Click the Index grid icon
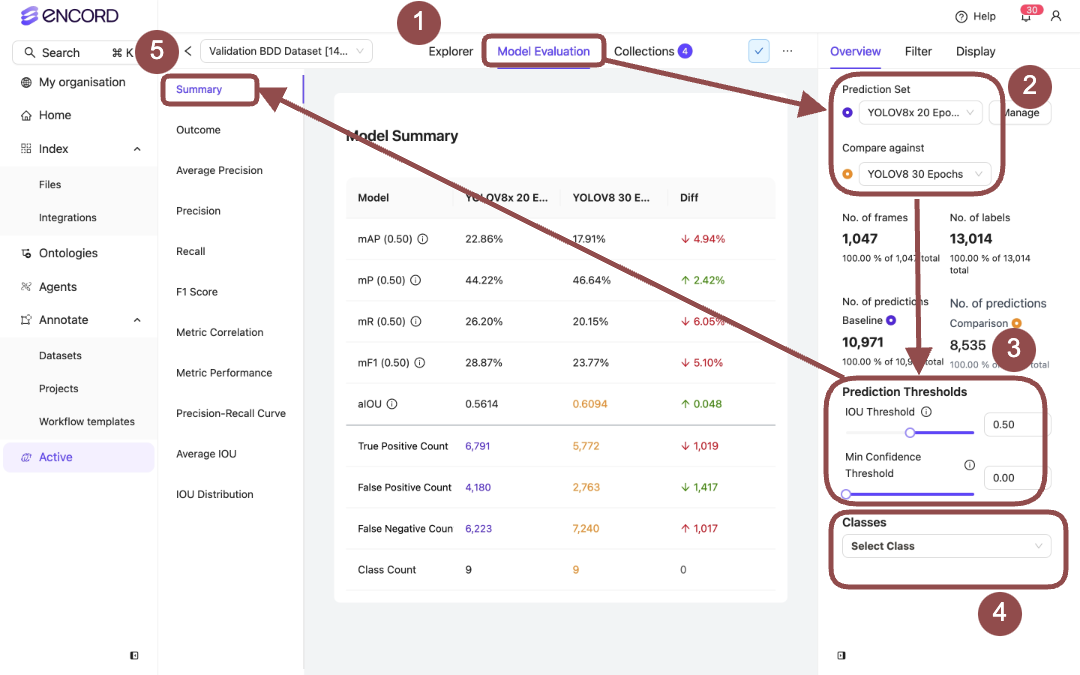Screen dimensions: 1080x675 (26, 148)
